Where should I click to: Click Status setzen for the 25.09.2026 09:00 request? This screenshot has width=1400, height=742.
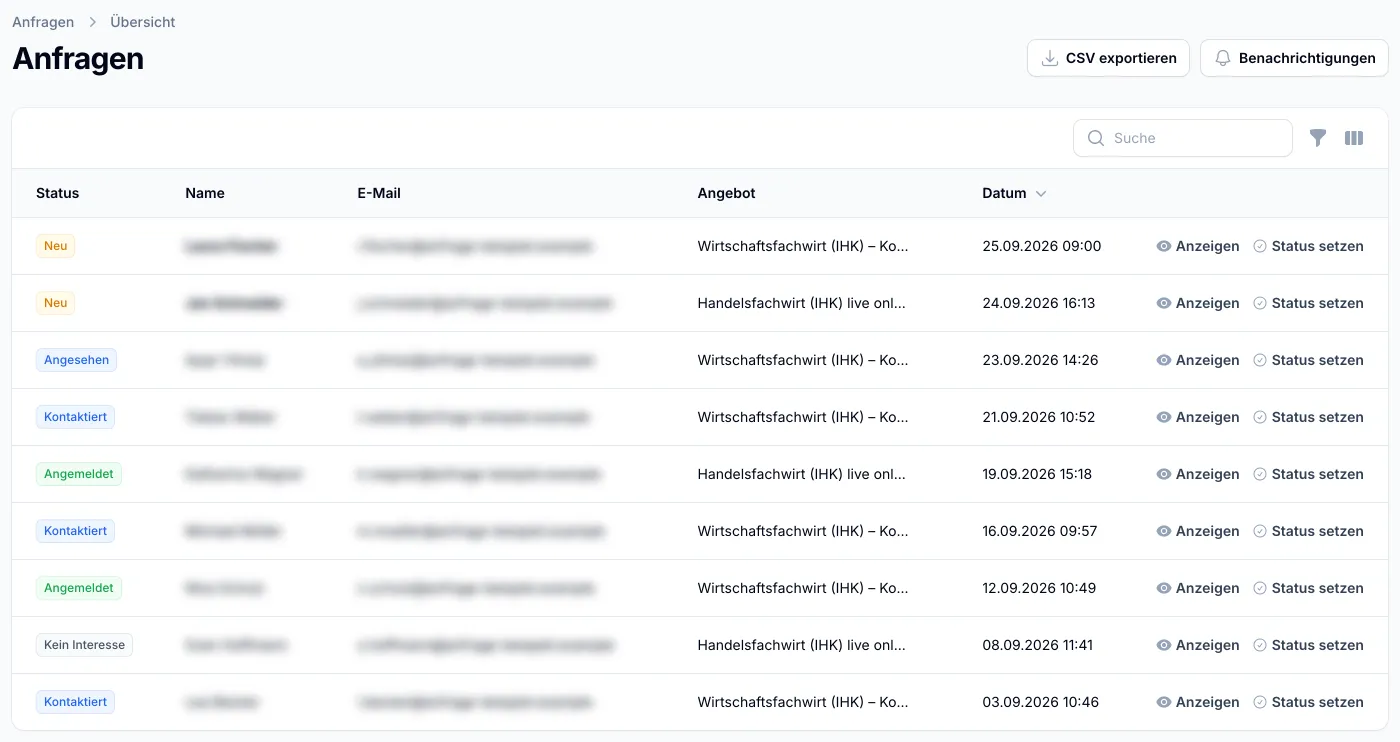point(1309,246)
